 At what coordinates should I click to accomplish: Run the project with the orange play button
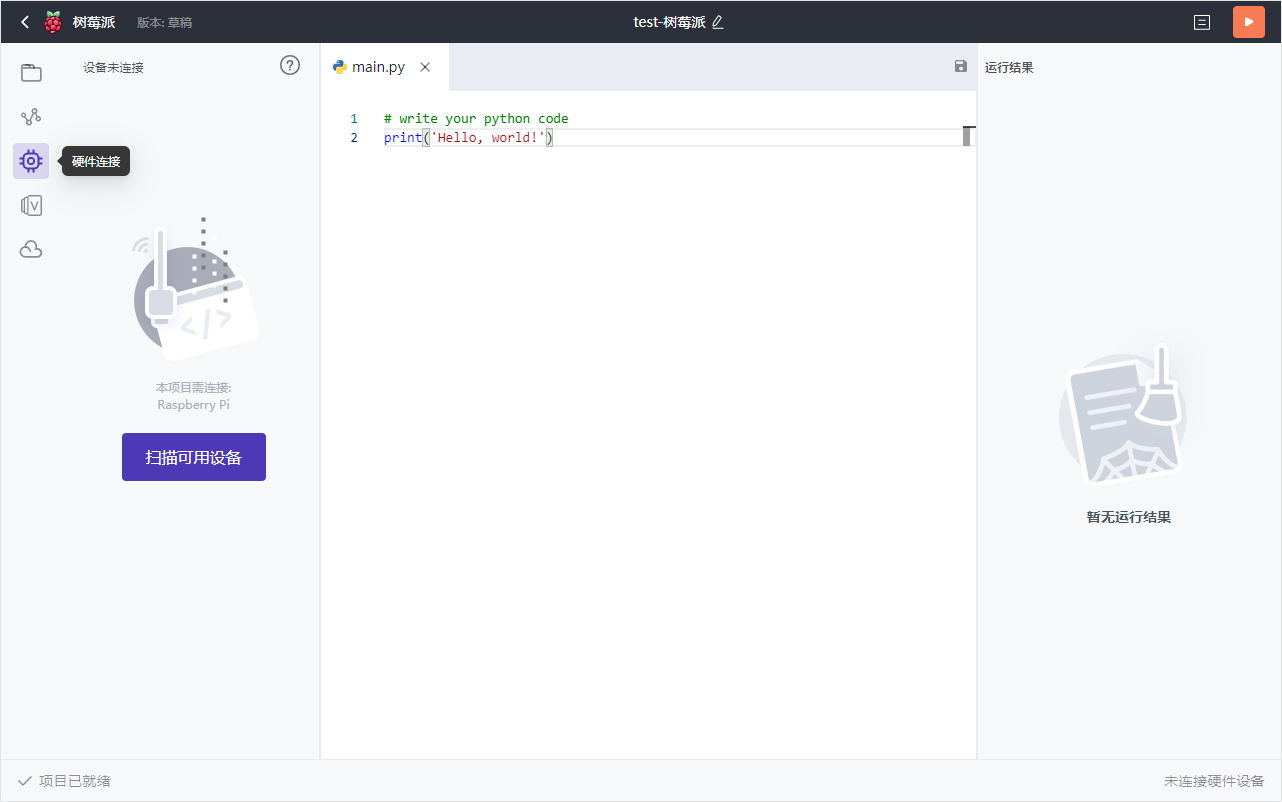pos(1248,21)
